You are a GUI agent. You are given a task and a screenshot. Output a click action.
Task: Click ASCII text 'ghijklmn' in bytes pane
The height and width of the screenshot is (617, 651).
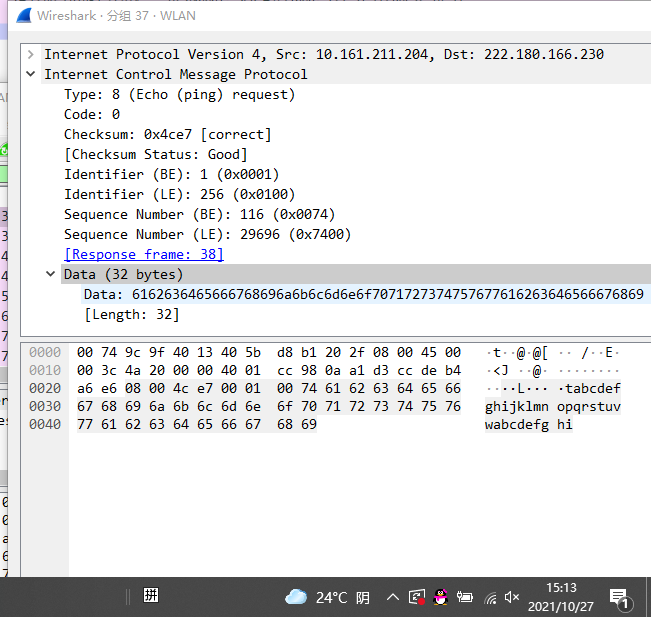click(516, 406)
